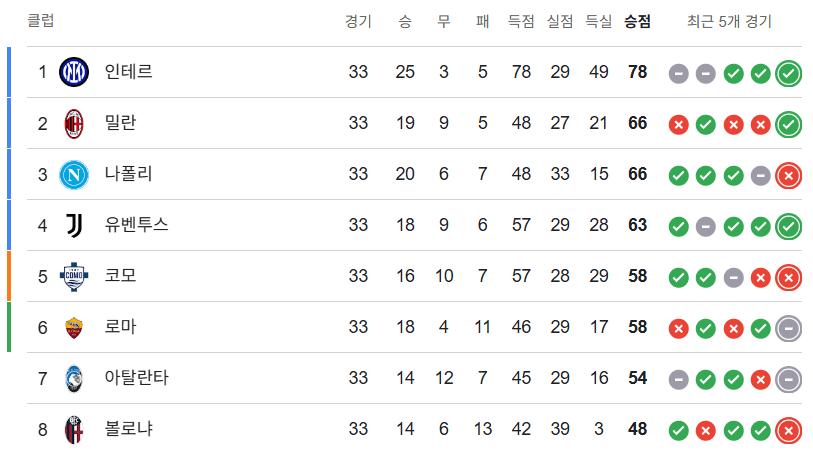Click the Napoli club crest icon
This screenshot has height=450, width=813.
point(74,174)
